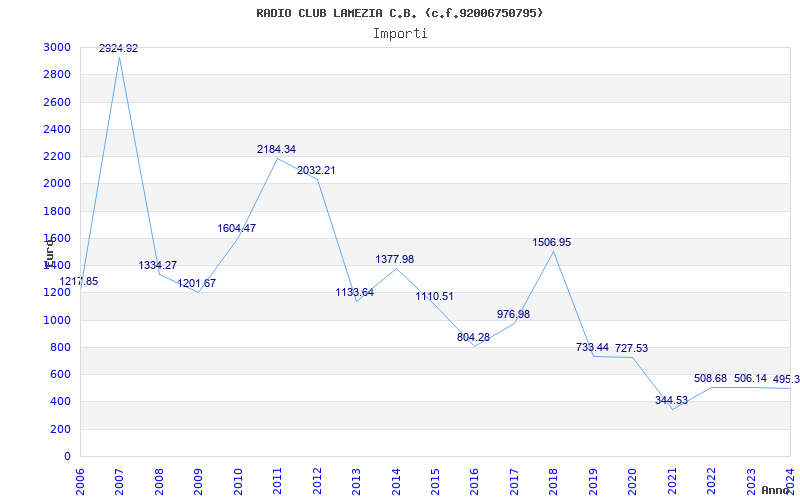Click the 1377.98 data label
800x500 pixels.
pos(395,259)
